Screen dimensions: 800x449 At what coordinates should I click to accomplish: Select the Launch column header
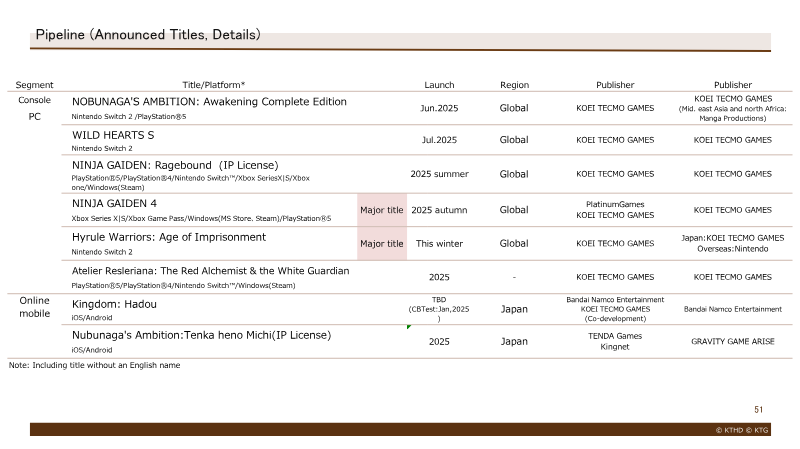pos(439,85)
